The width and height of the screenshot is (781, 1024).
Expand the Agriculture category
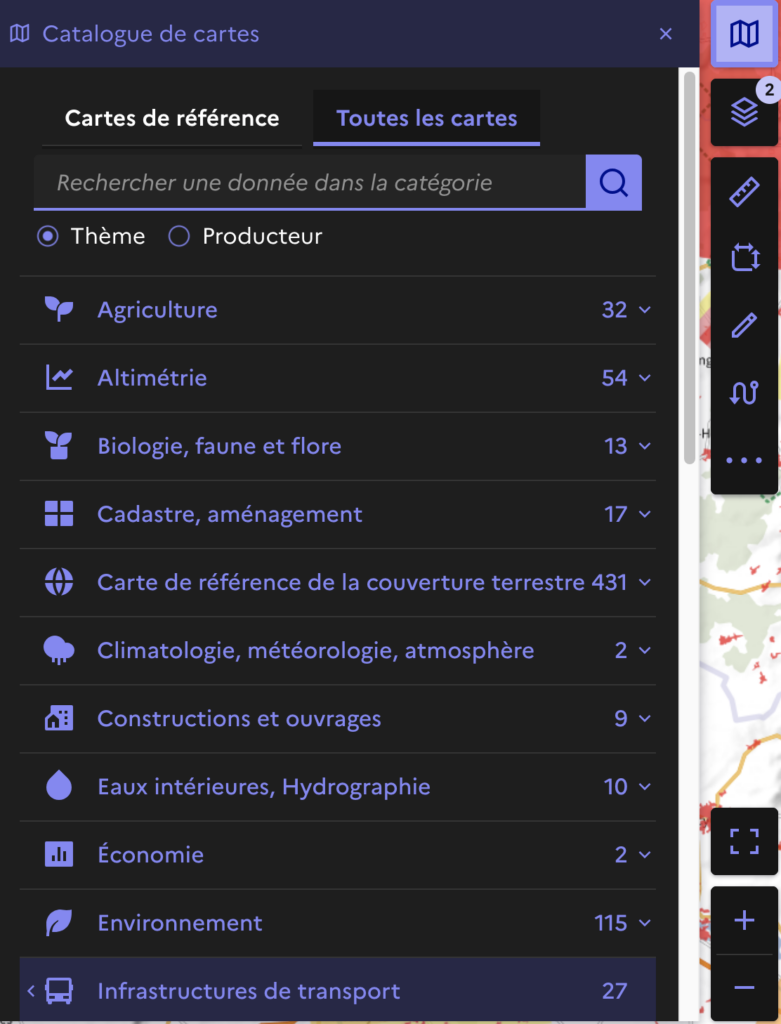click(x=338, y=310)
